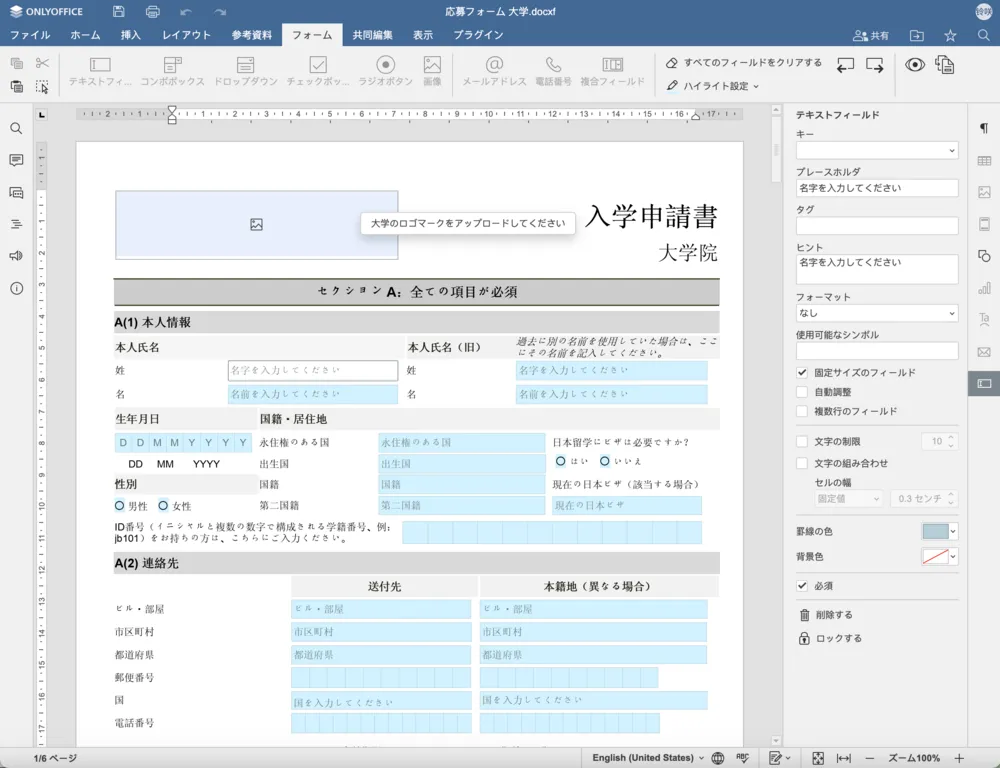Open the 罫線の色 color swatch
This screenshot has width=1000, height=768.
(939, 531)
